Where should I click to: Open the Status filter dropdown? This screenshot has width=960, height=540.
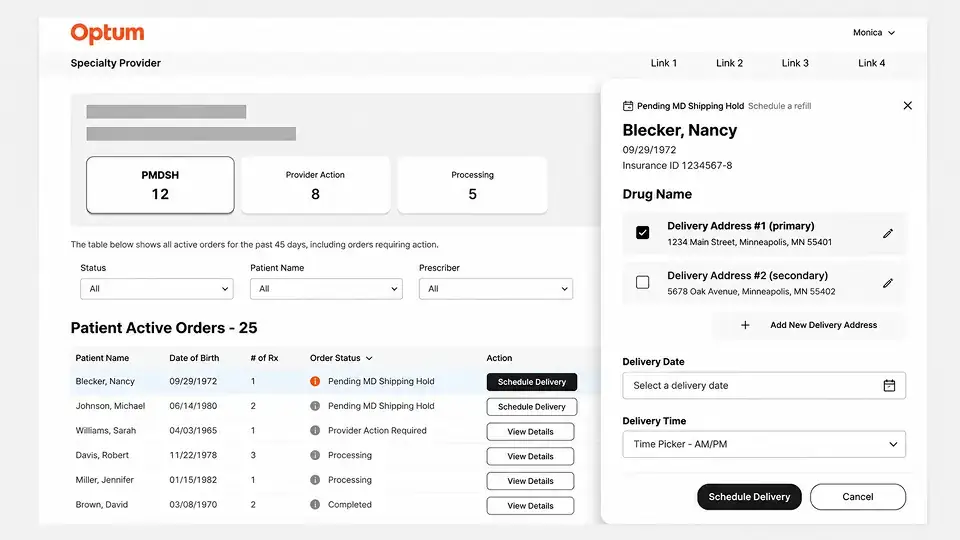coord(157,289)
